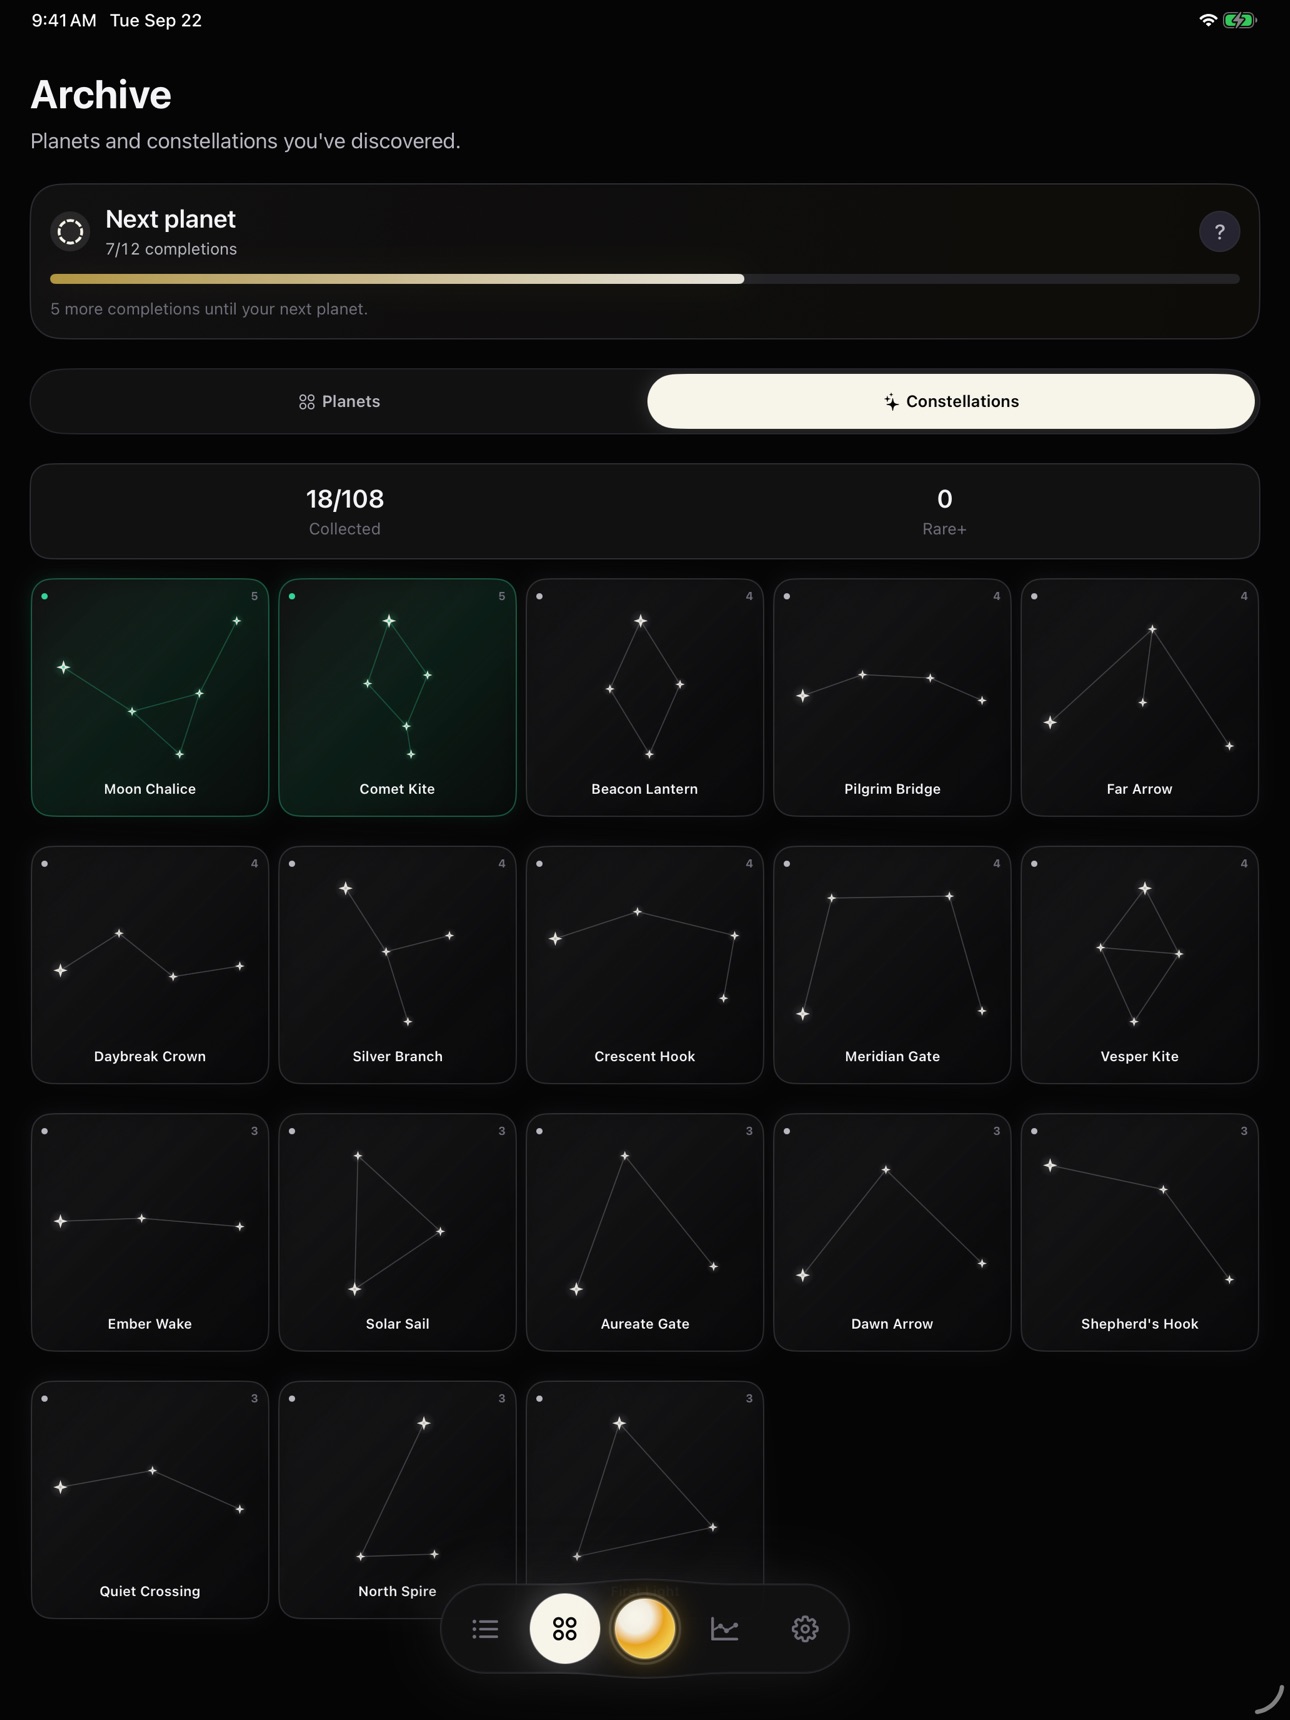Click the date Tue Sep 22
Viewport: 1290px width, 1720px height.
[x=156, y=20]
